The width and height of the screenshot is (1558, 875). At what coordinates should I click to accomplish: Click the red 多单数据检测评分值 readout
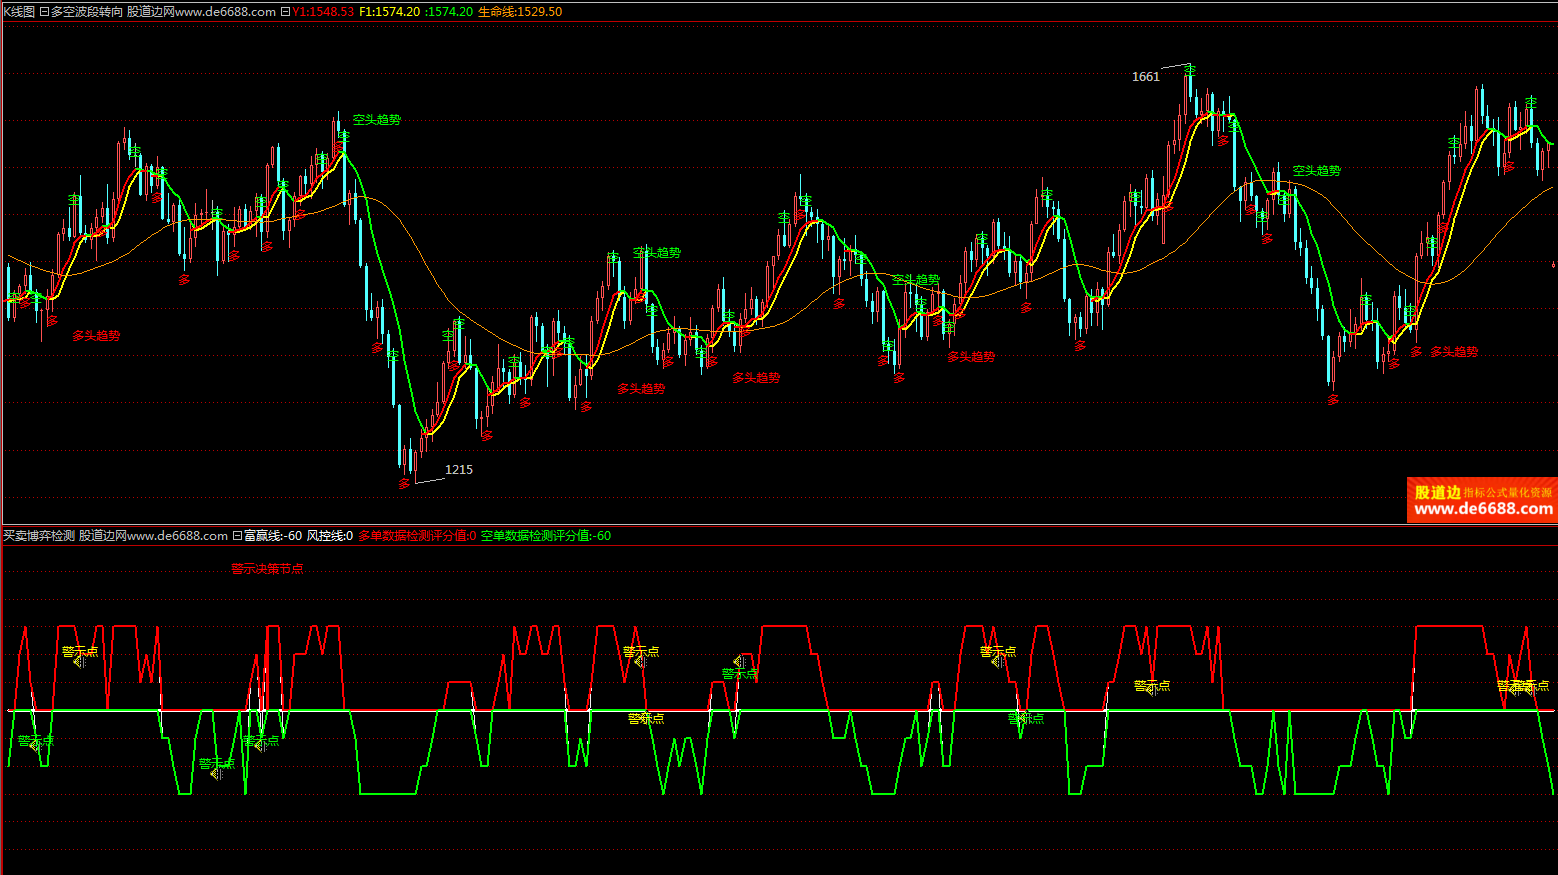416,536
